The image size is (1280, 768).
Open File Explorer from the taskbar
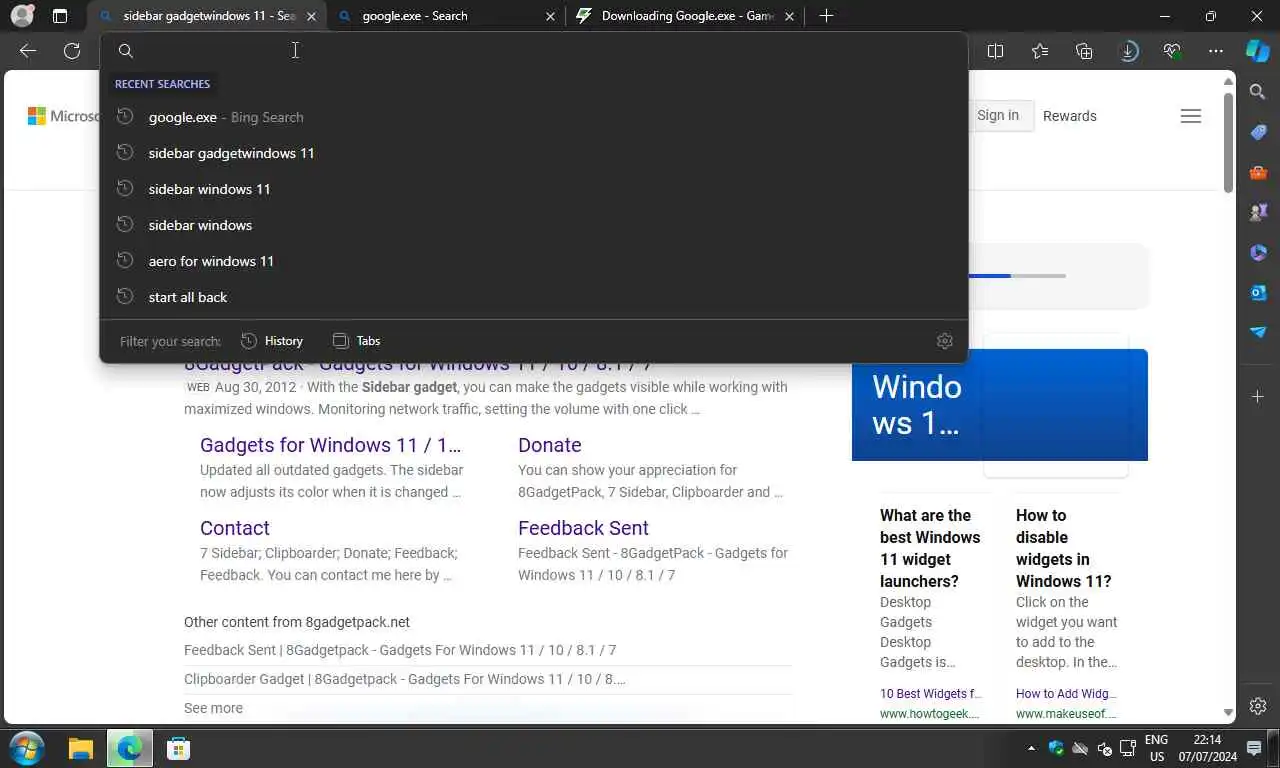point(81,748)
